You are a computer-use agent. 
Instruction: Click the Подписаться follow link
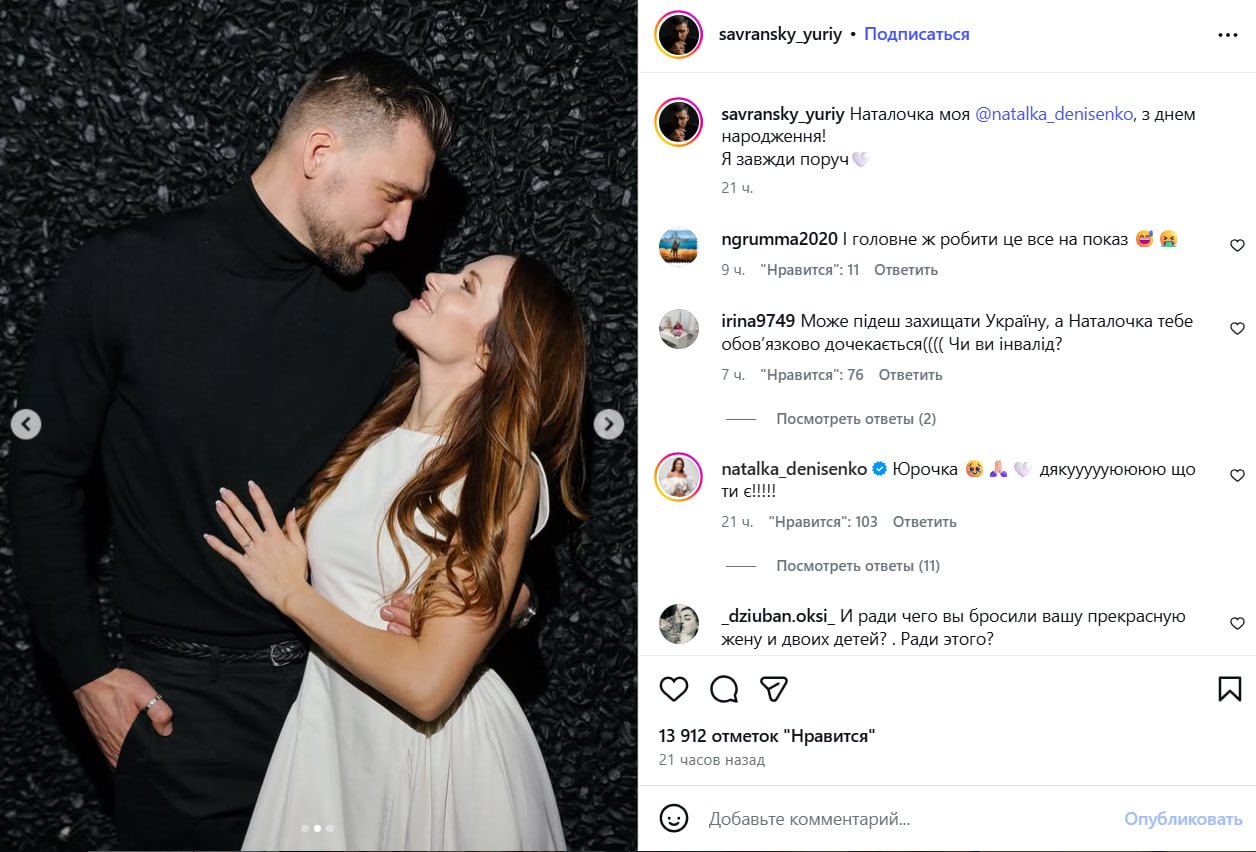(x=917, y=34)
